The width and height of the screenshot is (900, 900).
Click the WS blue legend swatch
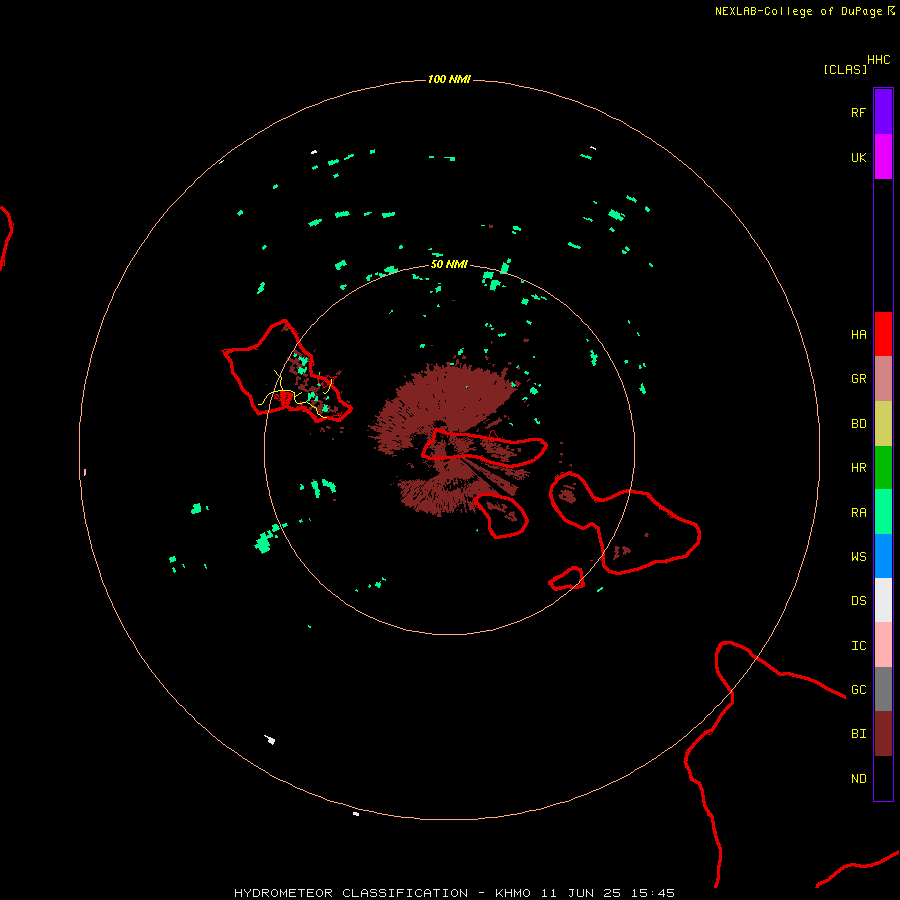click(883, 556)
